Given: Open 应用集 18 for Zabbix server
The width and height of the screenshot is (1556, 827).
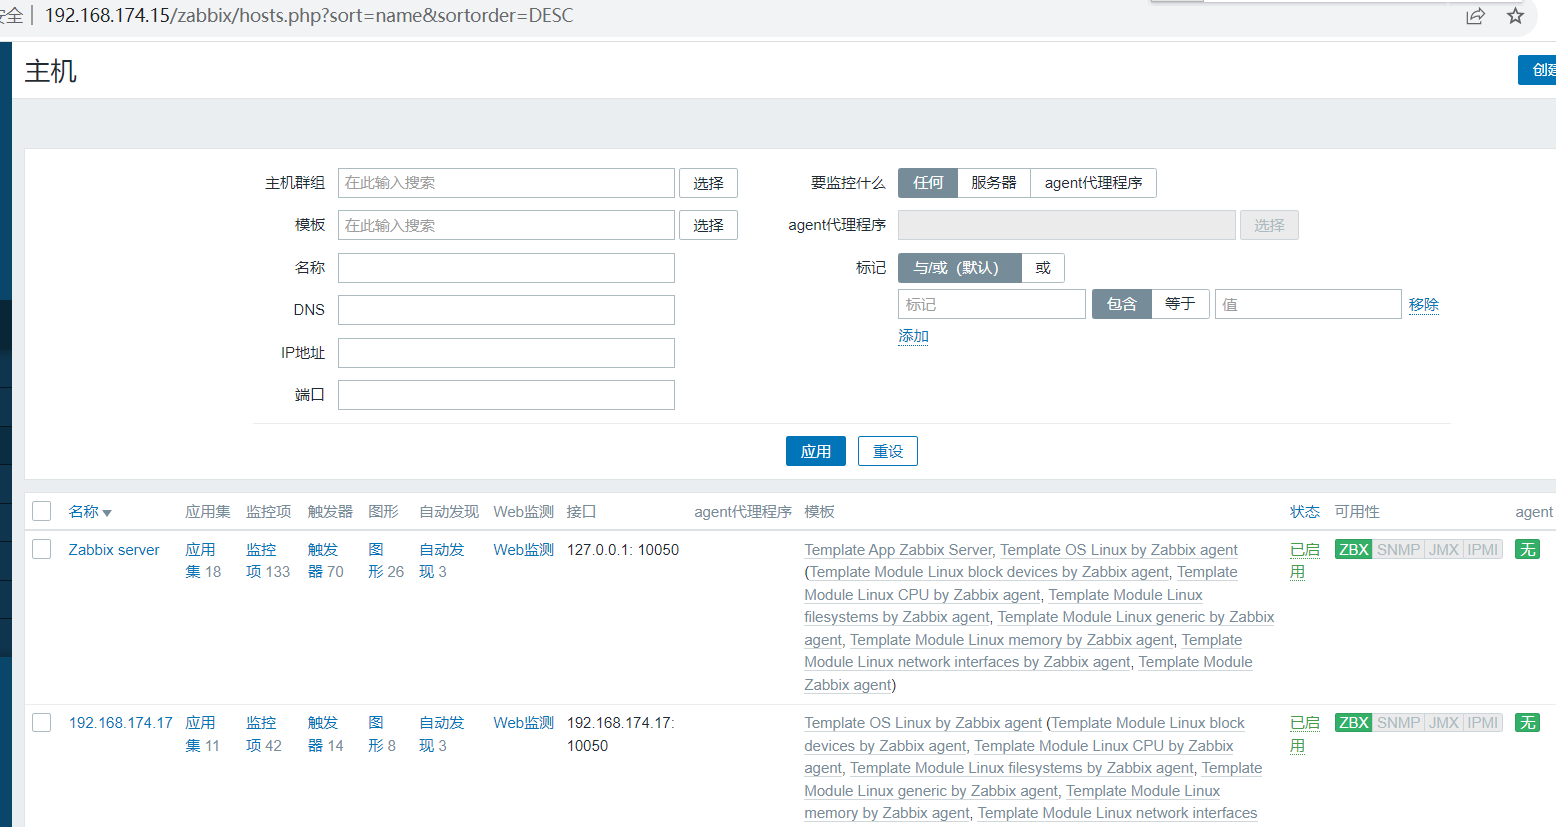Looking at the screenshot, I should click(x=203, y=561).
